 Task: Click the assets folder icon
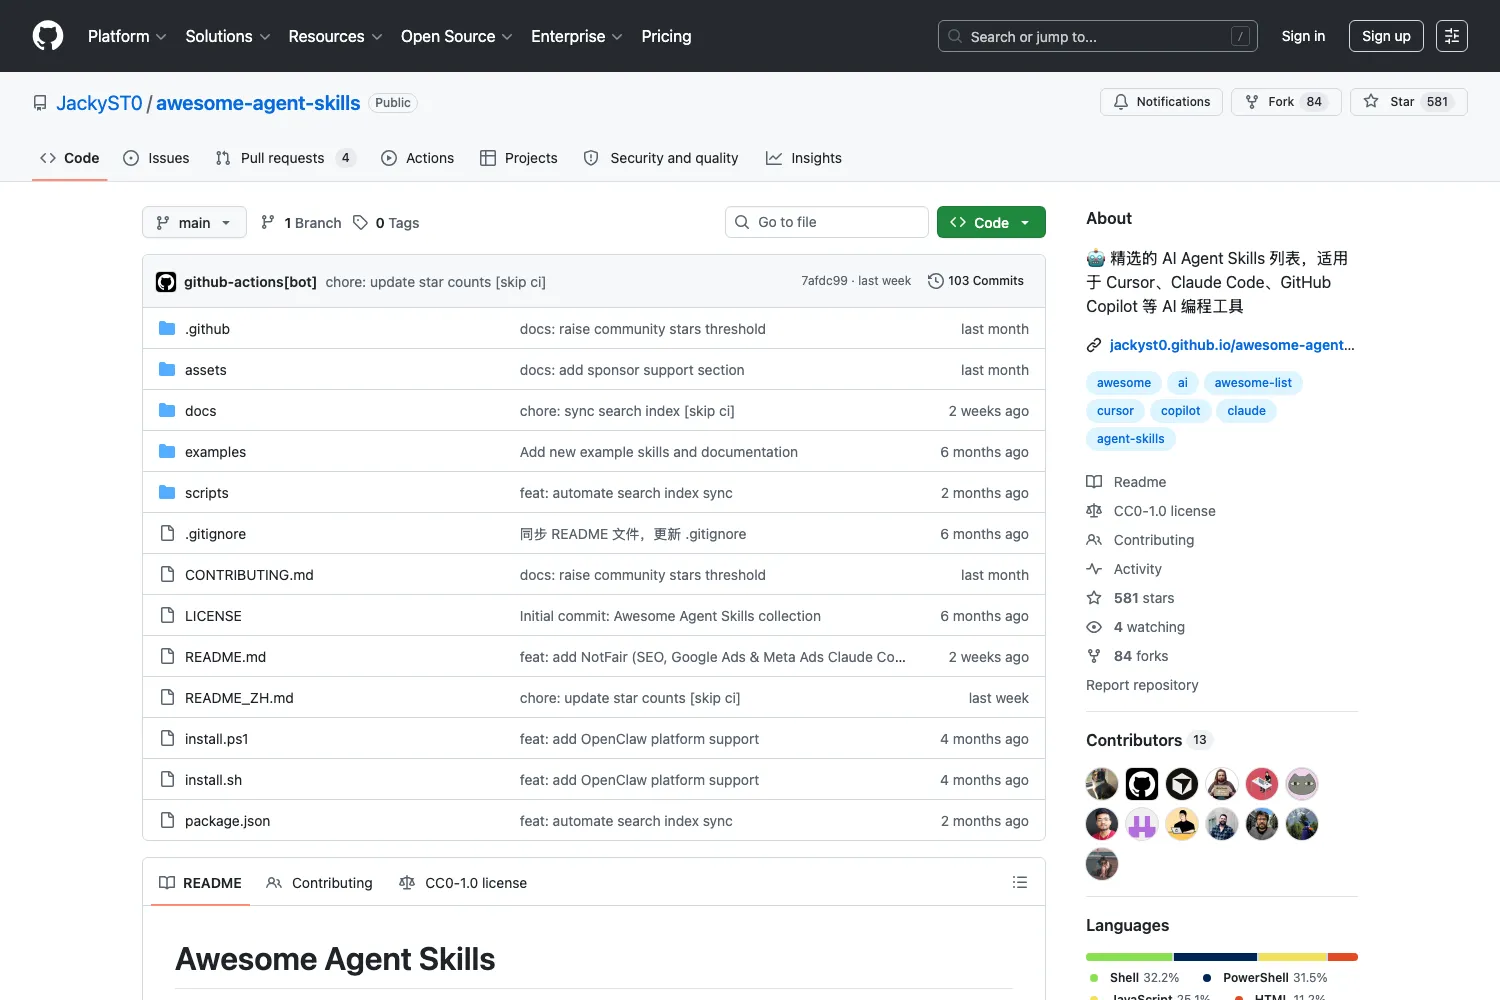tap(167, 370)
